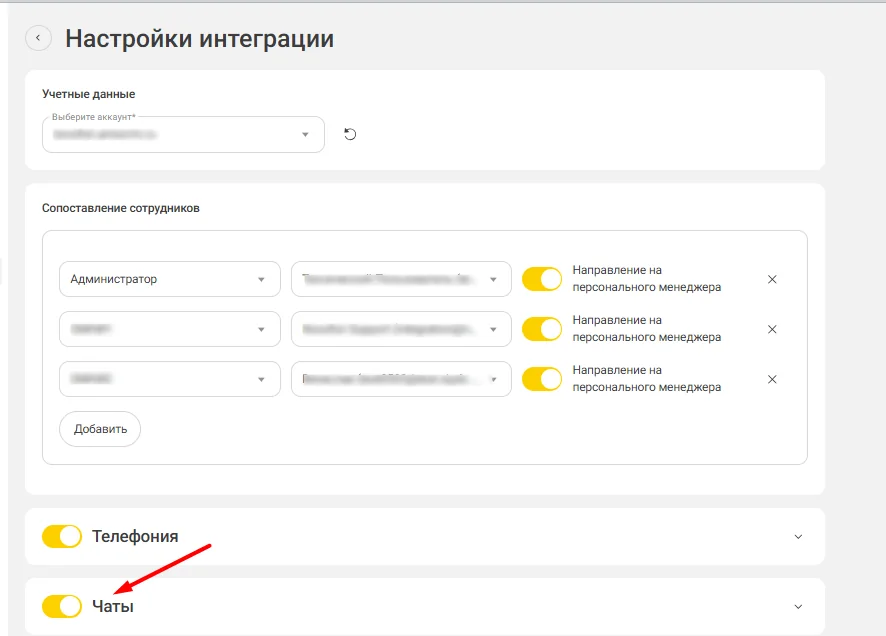Click the Добавить button
This screenshot has width=886, height=636.
coord(100,429)
